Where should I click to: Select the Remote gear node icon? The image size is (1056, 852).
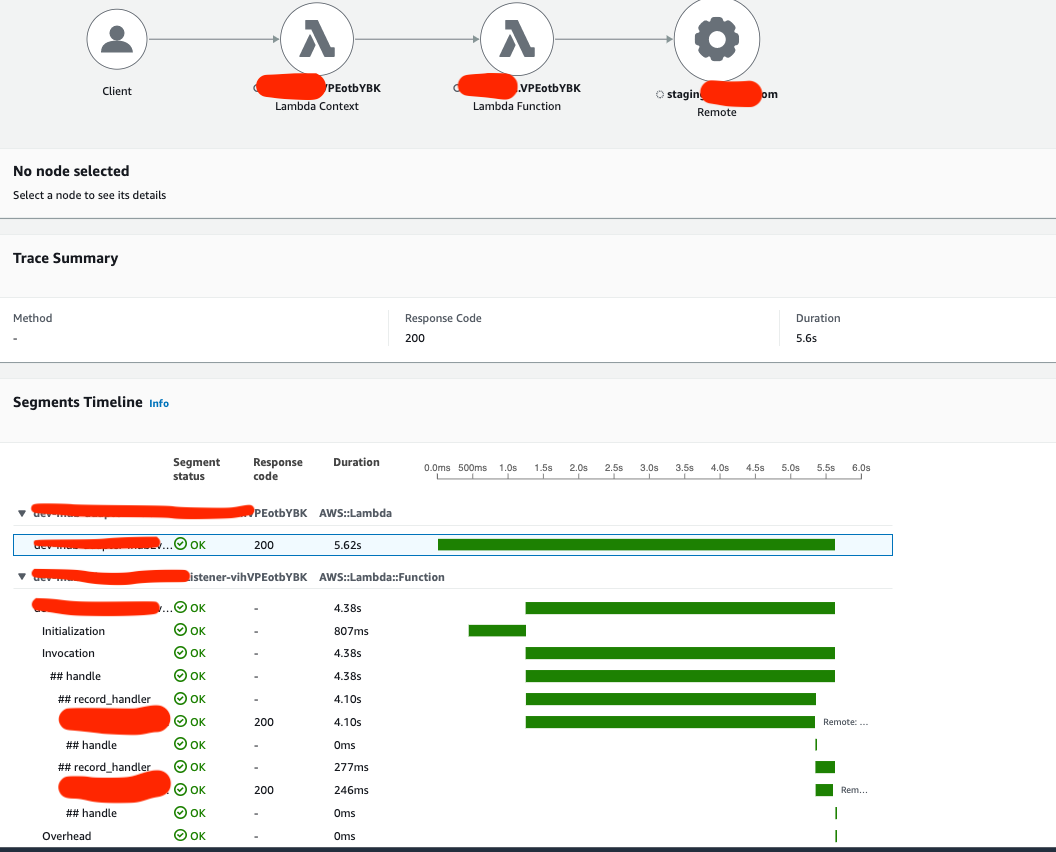(717, 39)
